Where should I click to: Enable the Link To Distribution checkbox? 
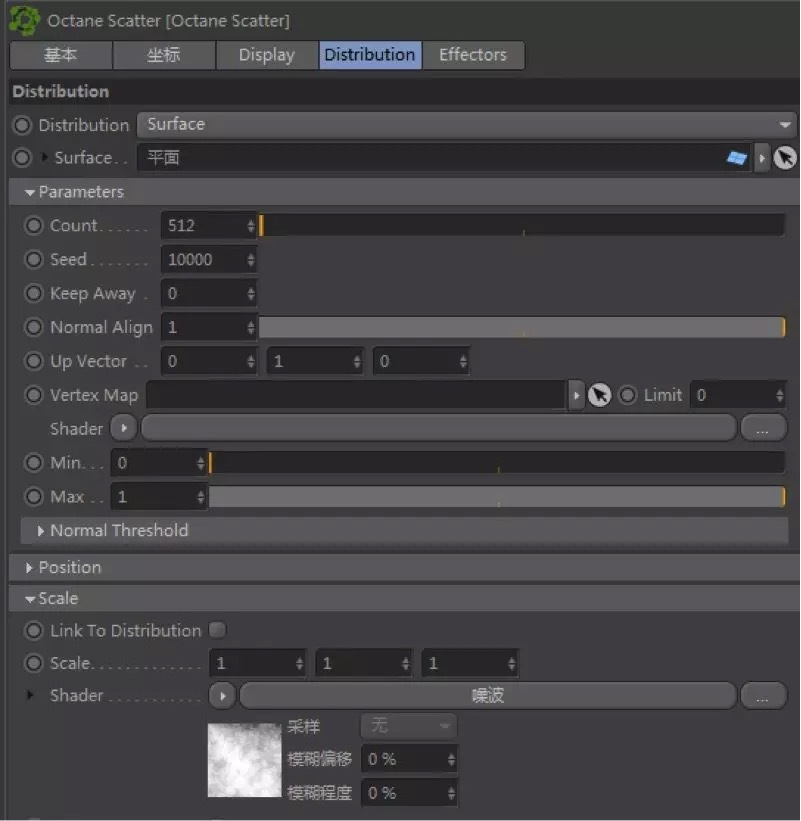pos(218,630)
